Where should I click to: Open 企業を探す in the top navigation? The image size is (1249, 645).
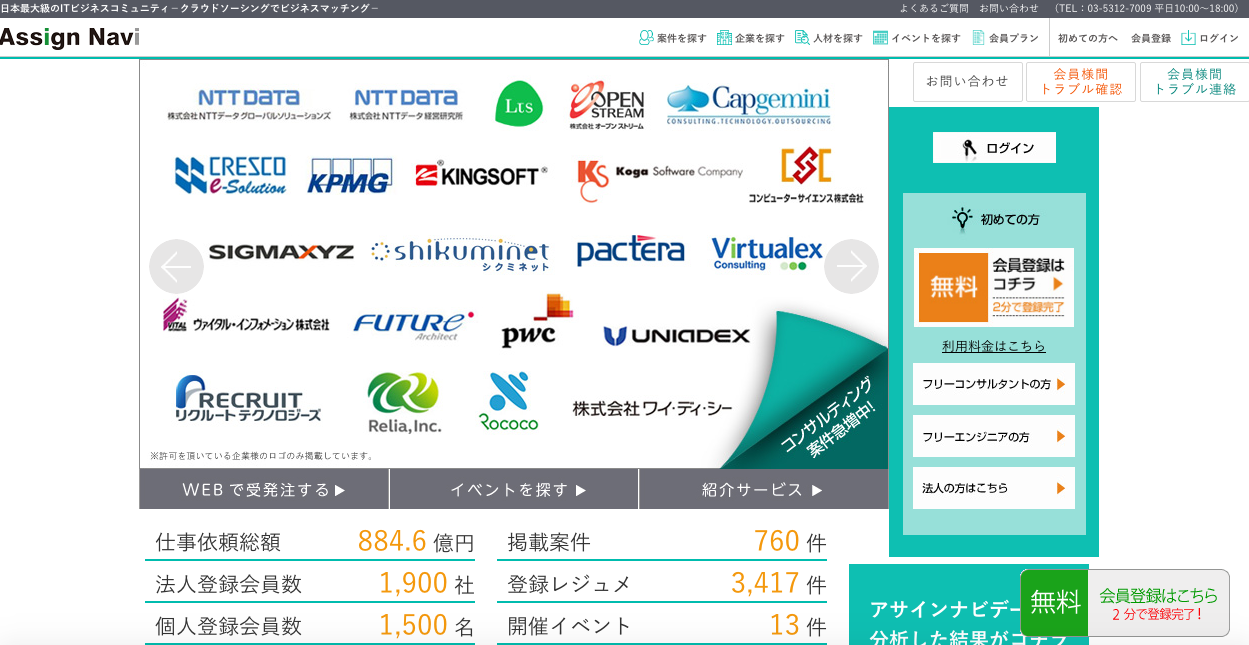(x=751, y=38)
